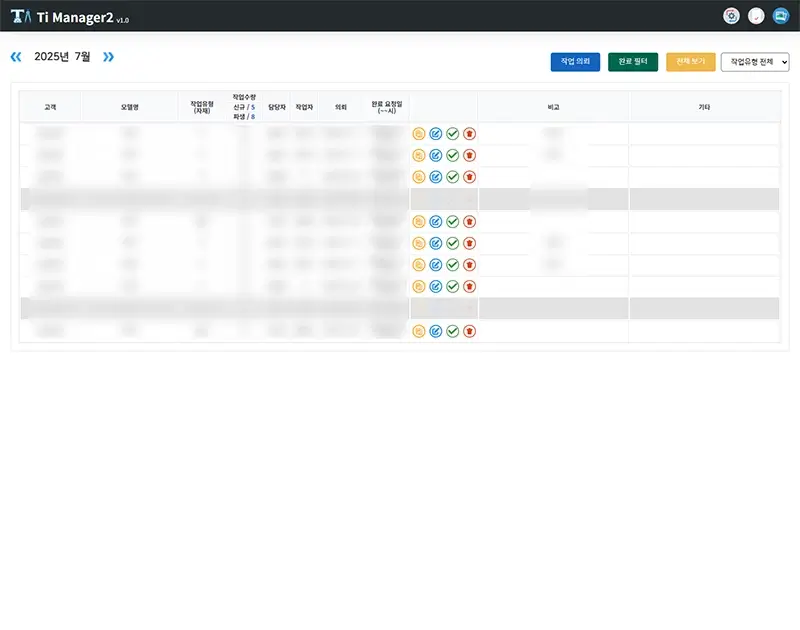Click the yellow 전체 보기 button
Viewport: 800px width, 630px height.
coord(691,61)
